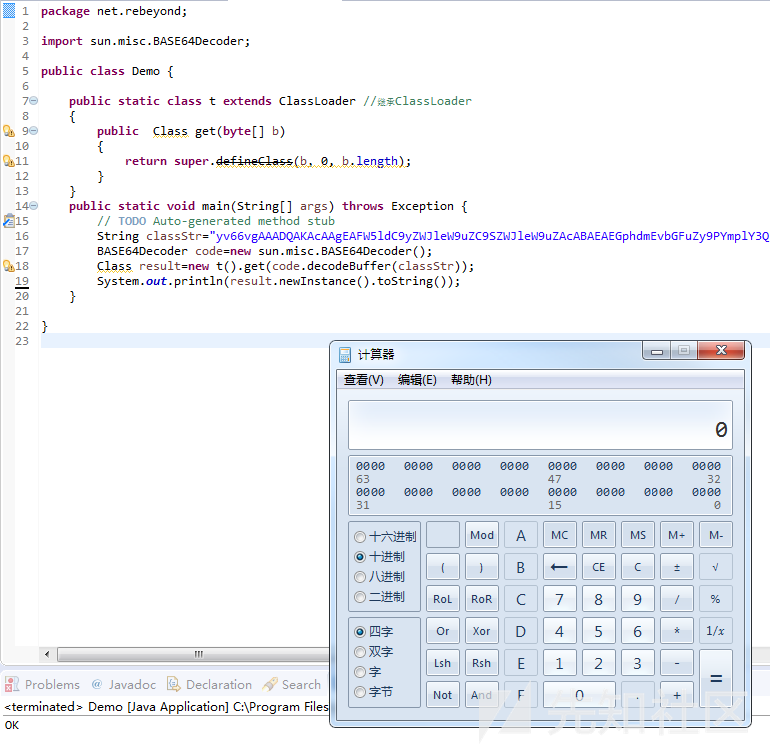The width and height of the screenshot is (770, 749).
Task: Click the Or button in calculator
Action: pyautogui.click(x=442, y=631)
